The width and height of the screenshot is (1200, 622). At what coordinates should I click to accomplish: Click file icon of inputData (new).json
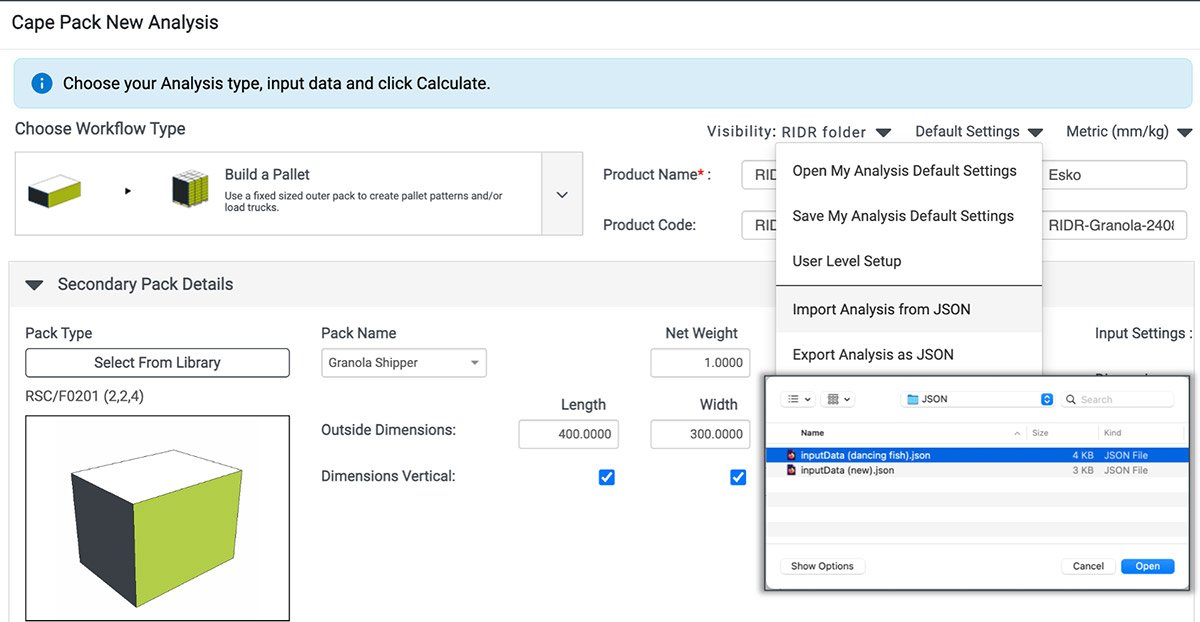pos(791,470)
